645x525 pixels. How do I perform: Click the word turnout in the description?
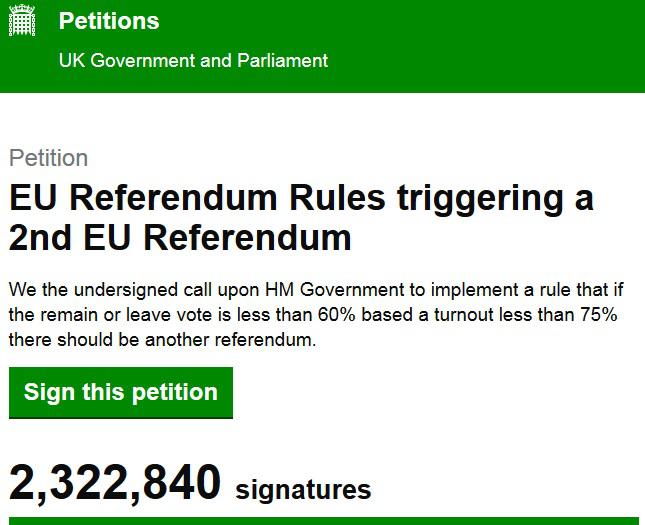coord(486,315)
